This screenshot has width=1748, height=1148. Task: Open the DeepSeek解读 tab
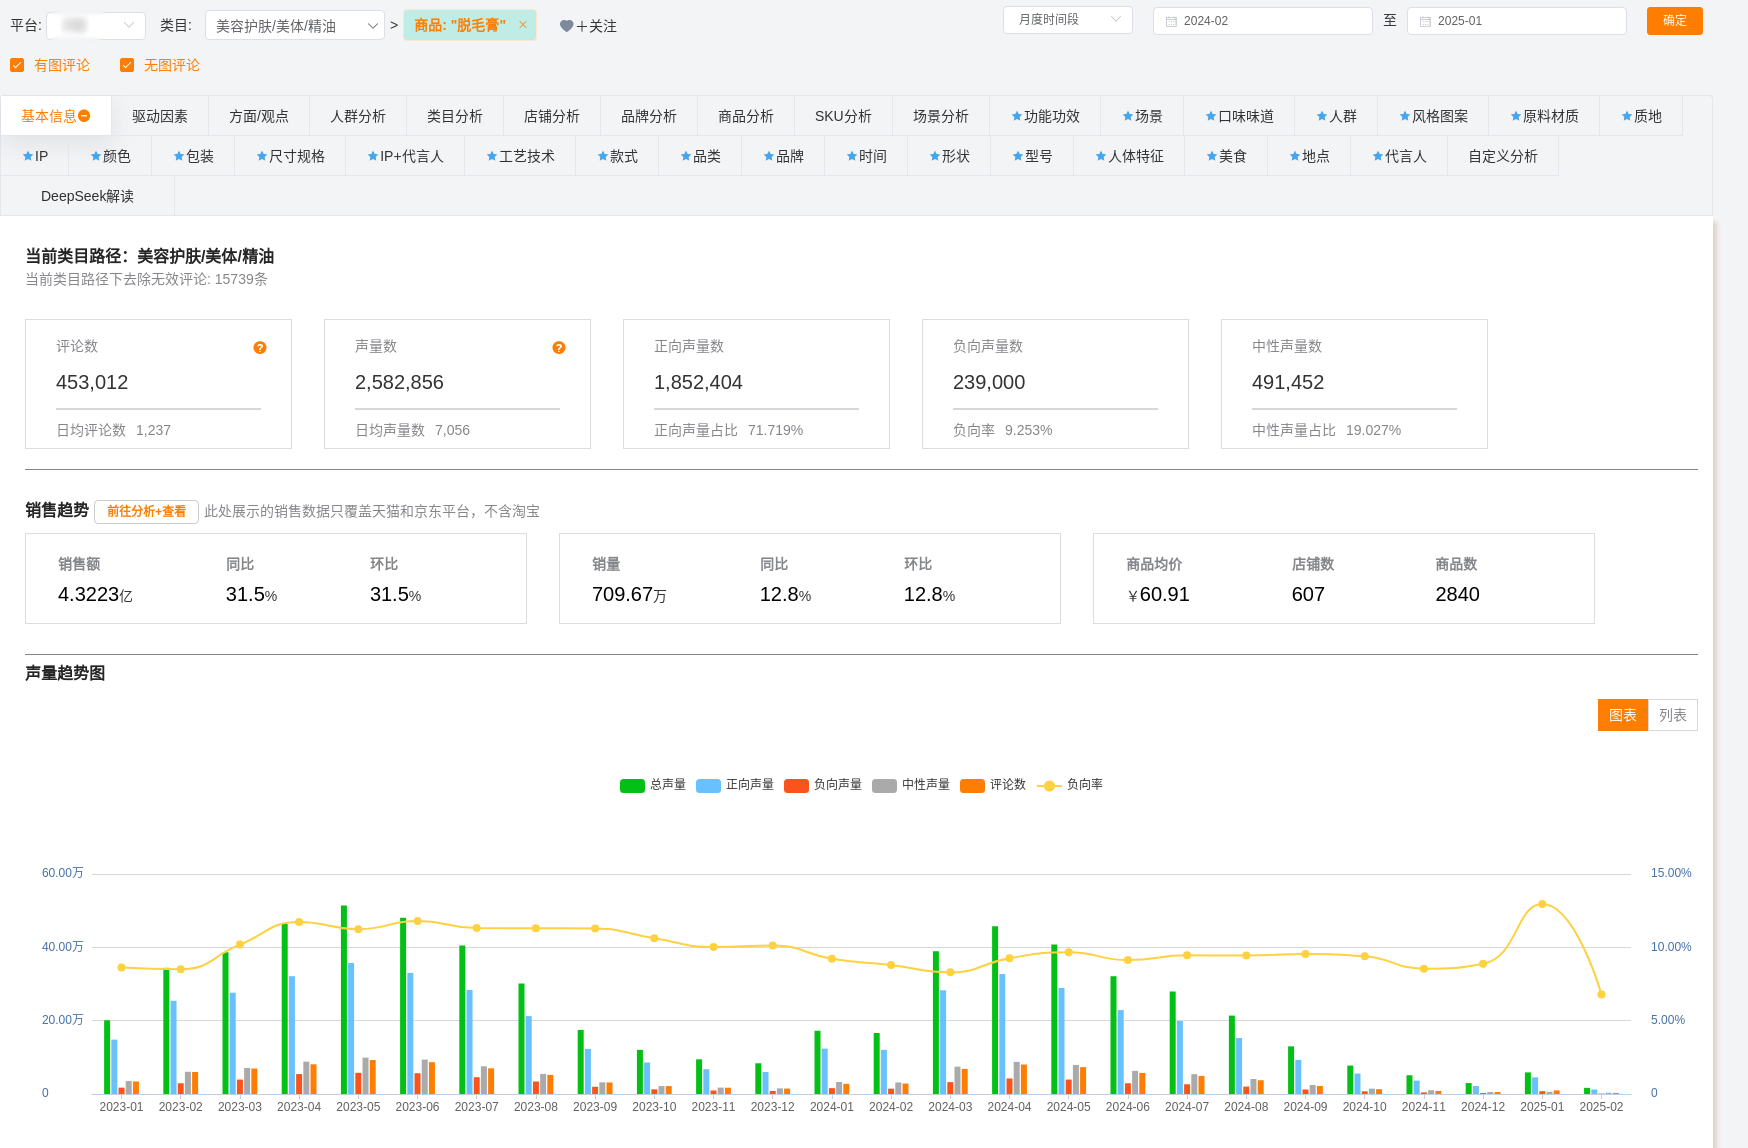(x=87, y=196)
